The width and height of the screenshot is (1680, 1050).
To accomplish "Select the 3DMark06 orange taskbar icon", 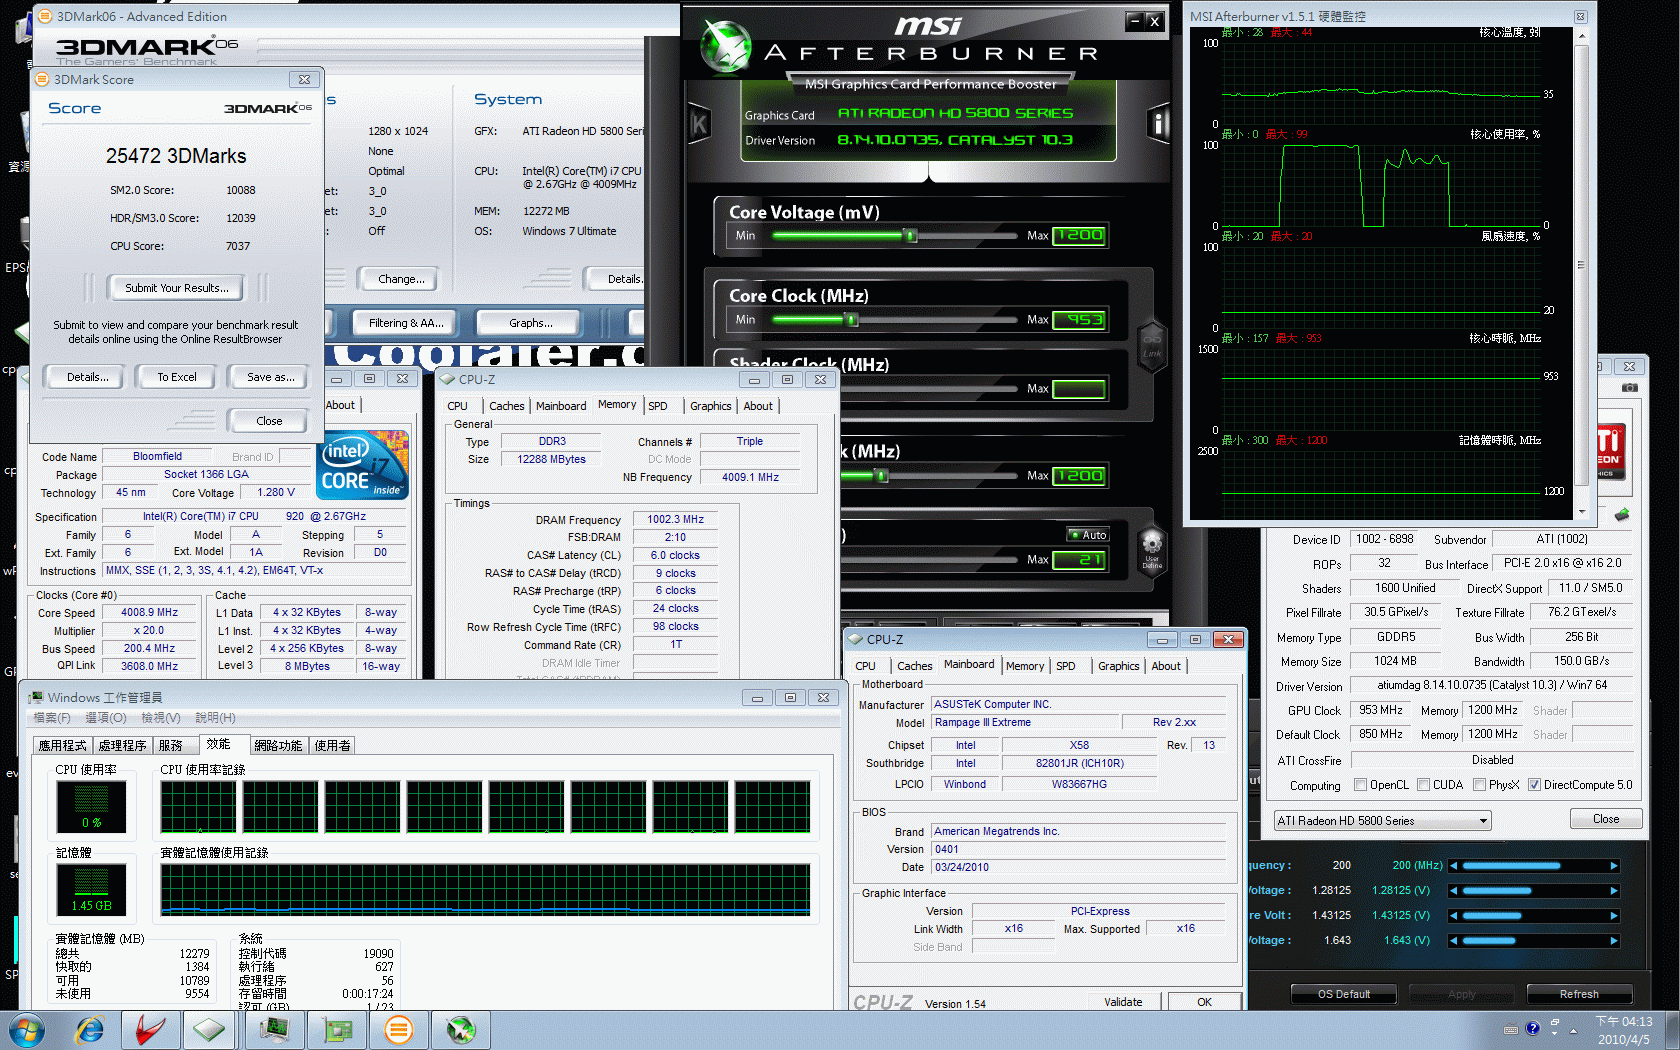I will click(398, 1029).
